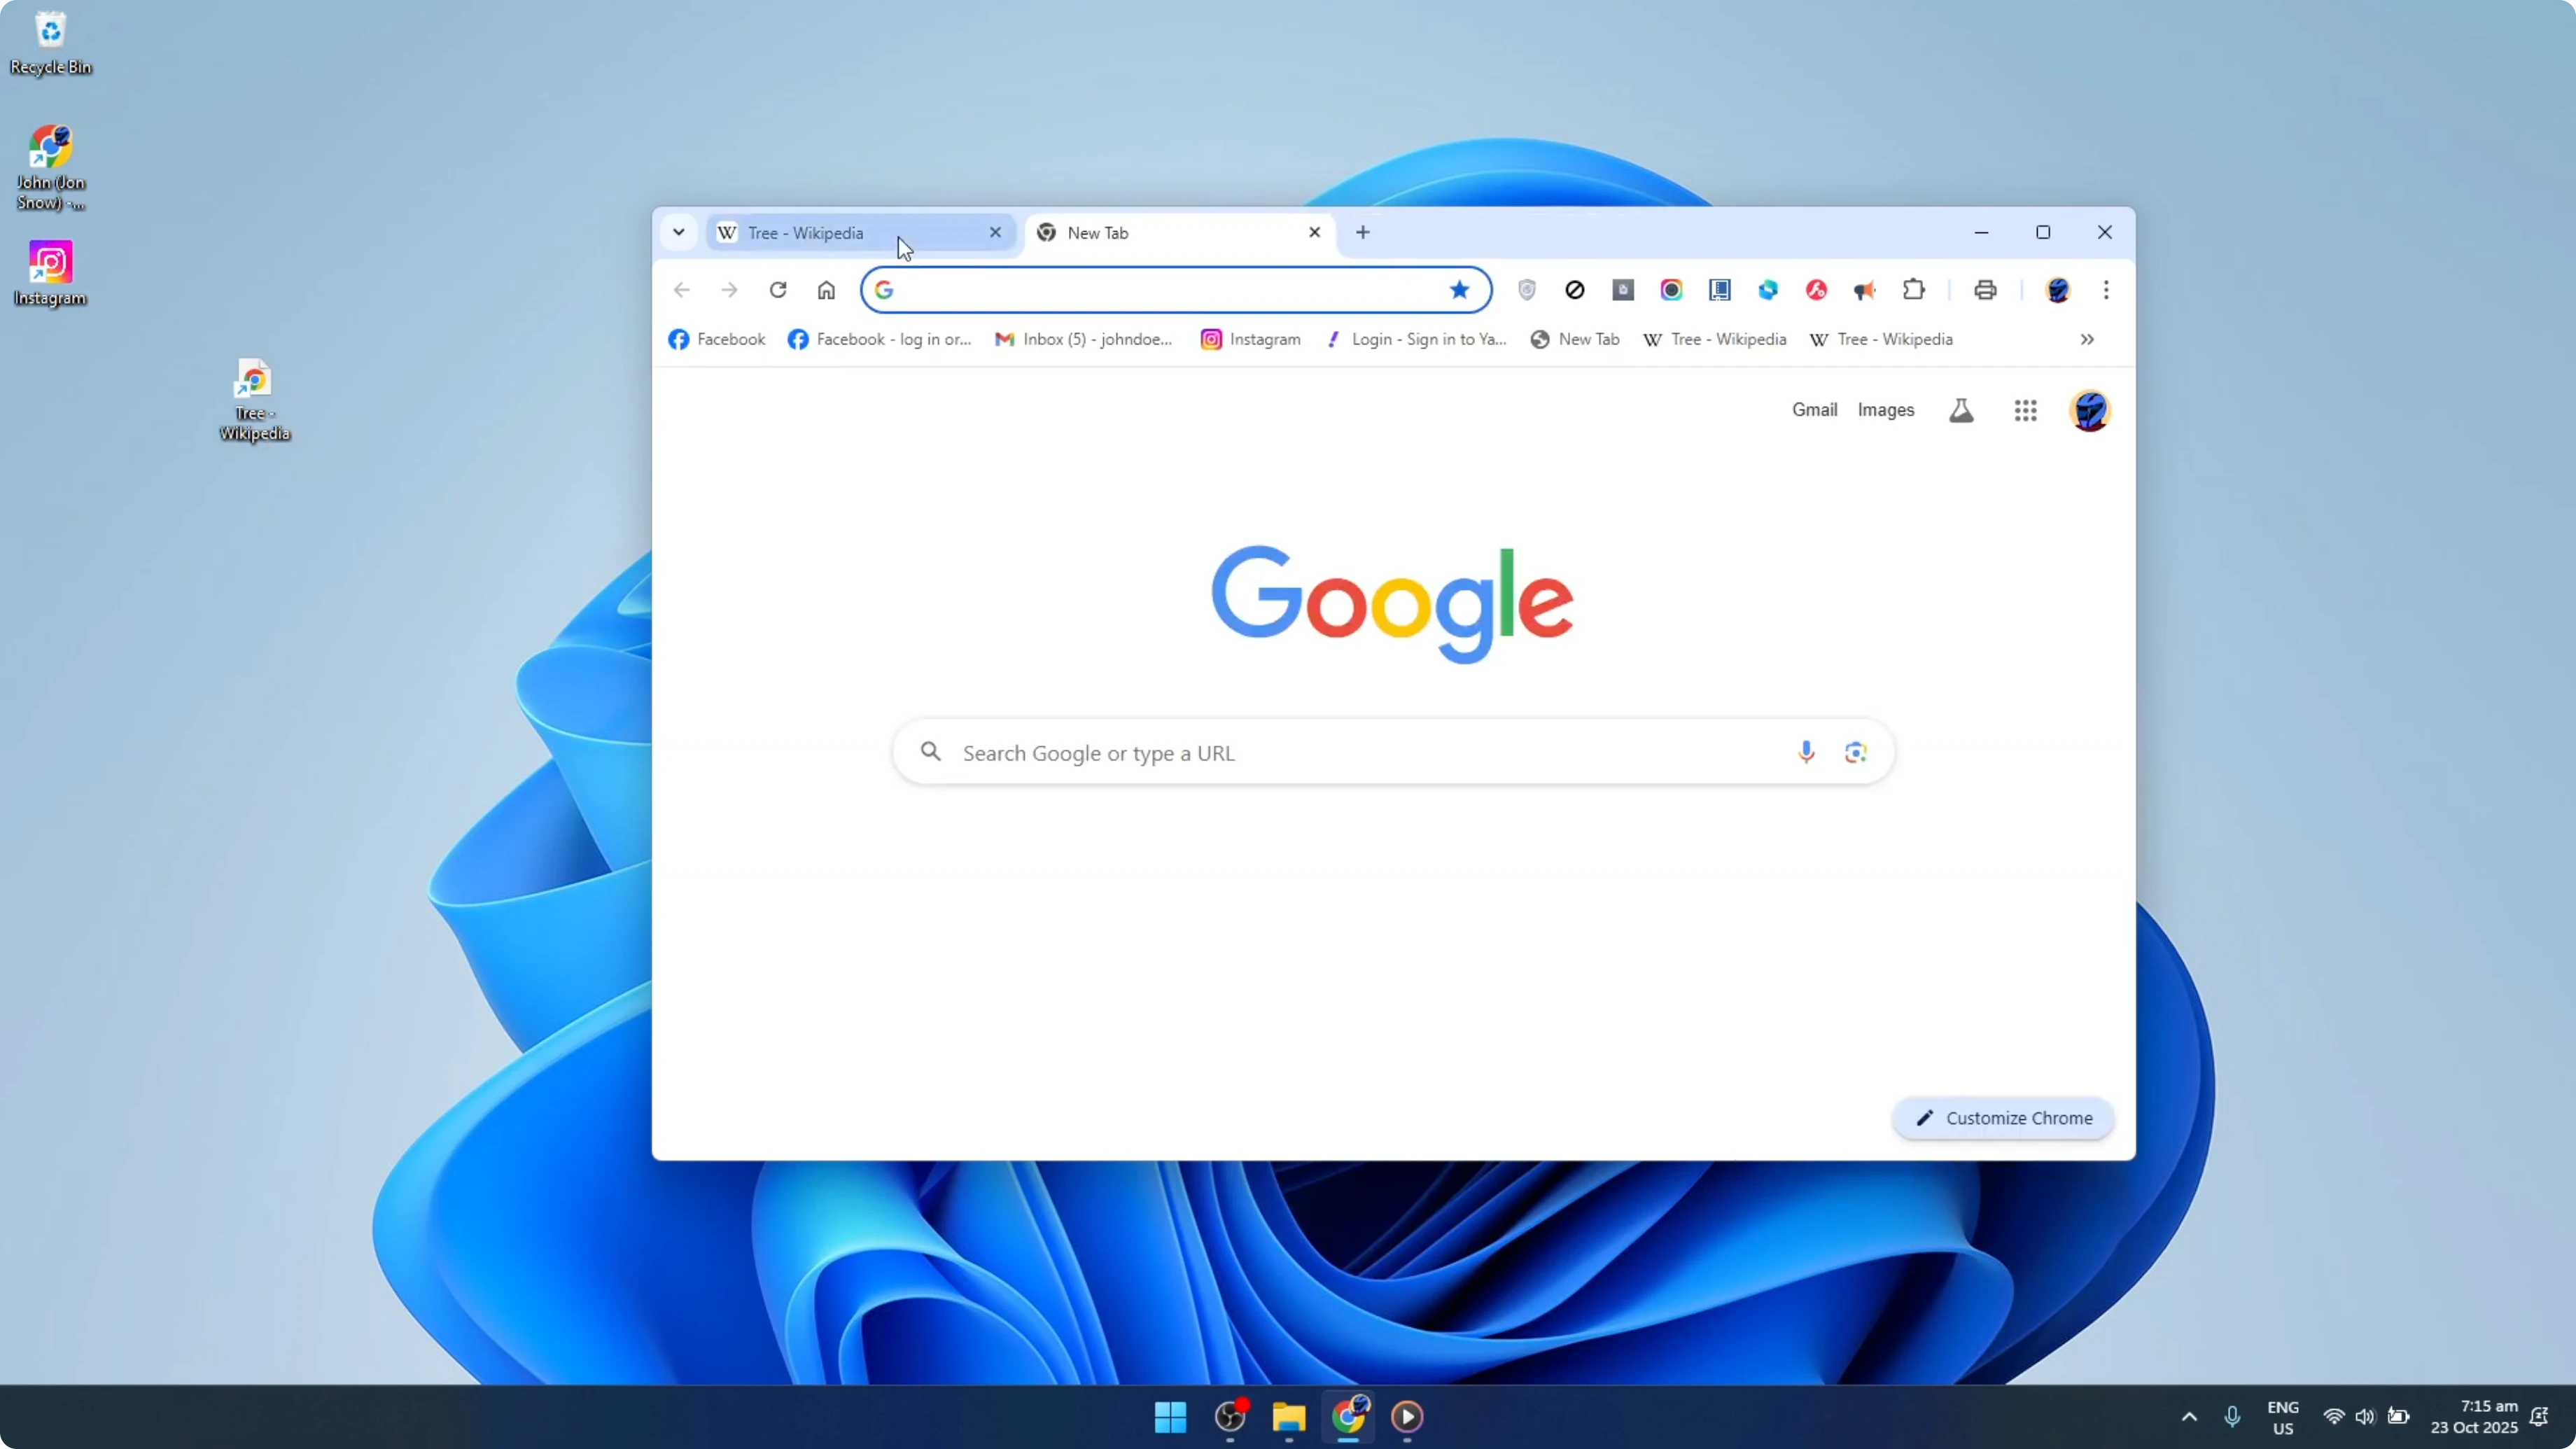Open the rainbow camera lens extension
The height and width of the screenshot is (1449, 2576).
(1671, 290)
